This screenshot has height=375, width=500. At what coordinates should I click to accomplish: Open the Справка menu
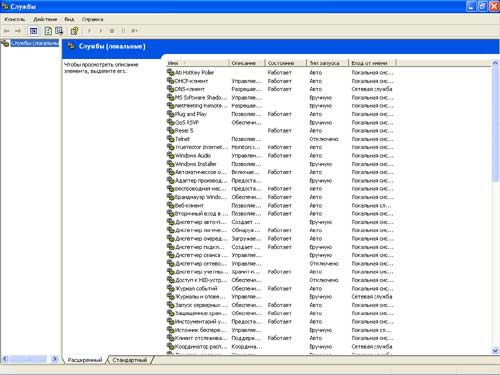tap(93, 19)
